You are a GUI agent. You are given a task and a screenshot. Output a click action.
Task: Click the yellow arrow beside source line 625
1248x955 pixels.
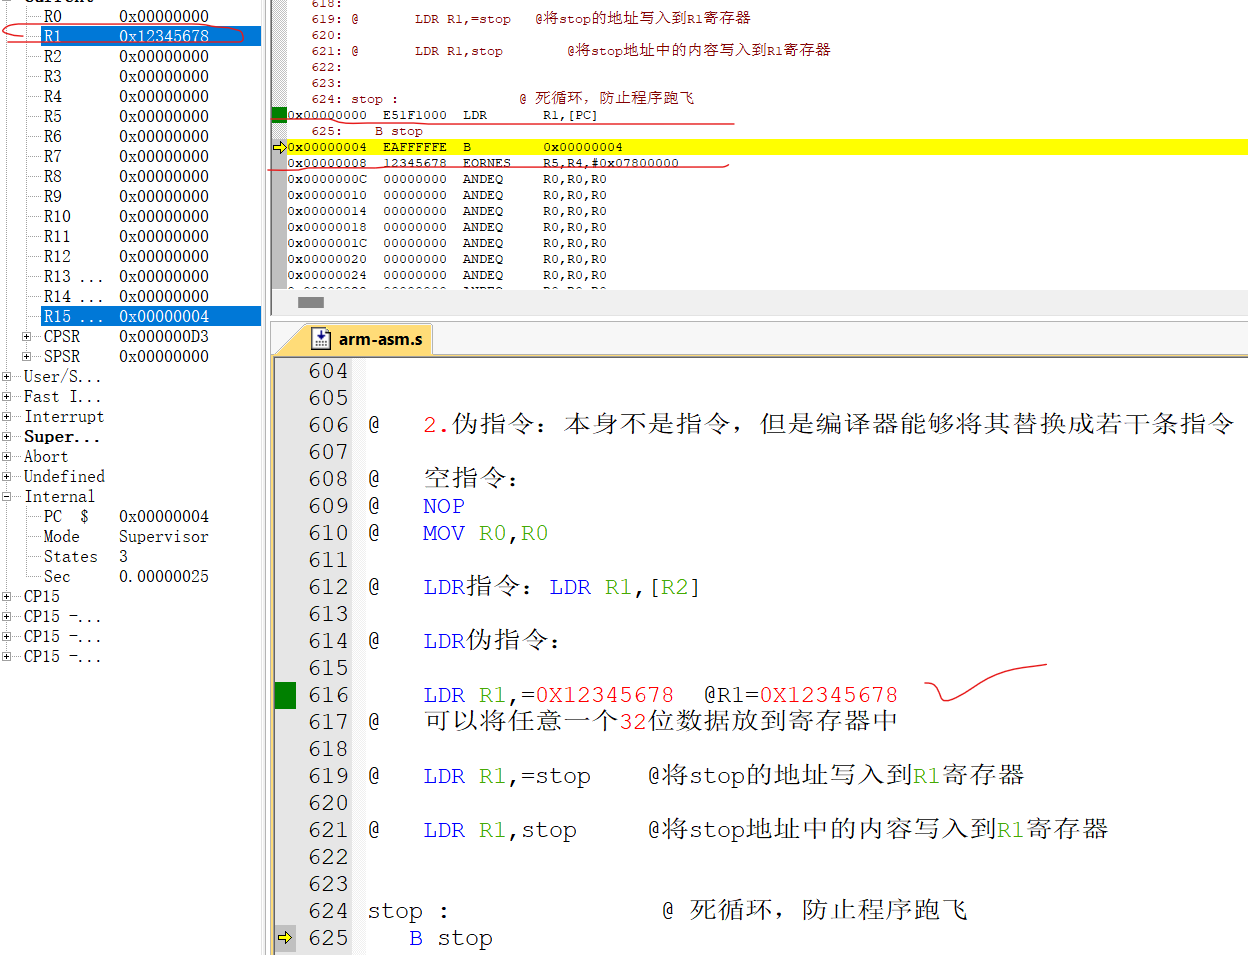point(285,938)
